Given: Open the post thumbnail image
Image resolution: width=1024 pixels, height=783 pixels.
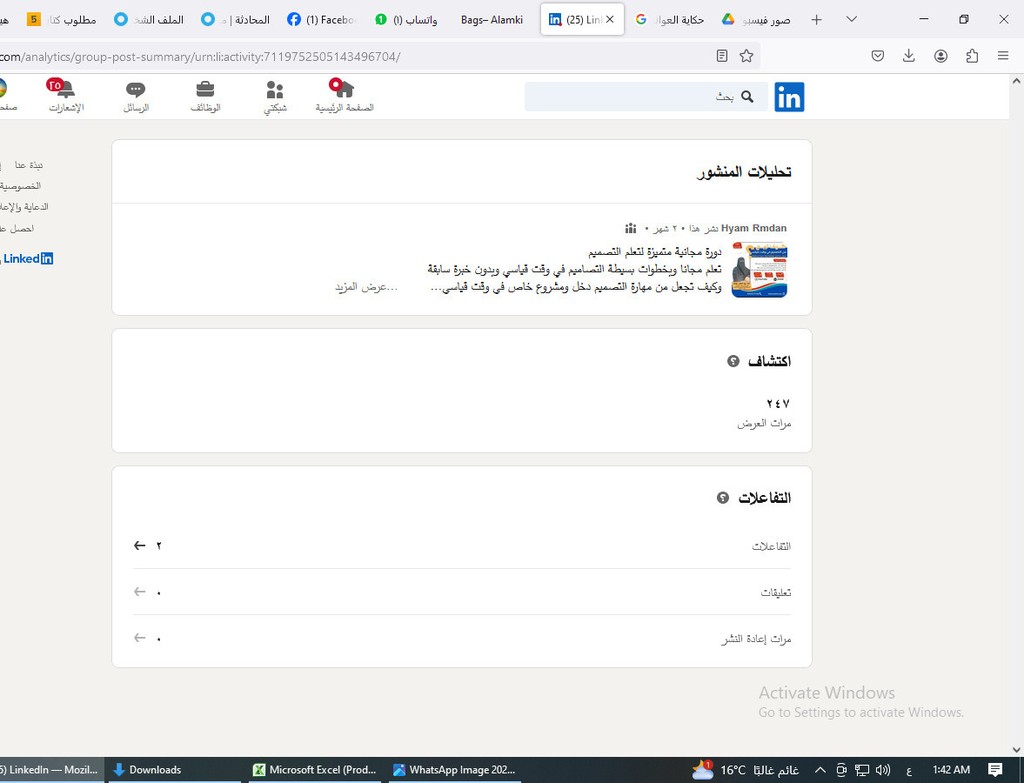Looking at the screenshot, I should tap(760, 270).
